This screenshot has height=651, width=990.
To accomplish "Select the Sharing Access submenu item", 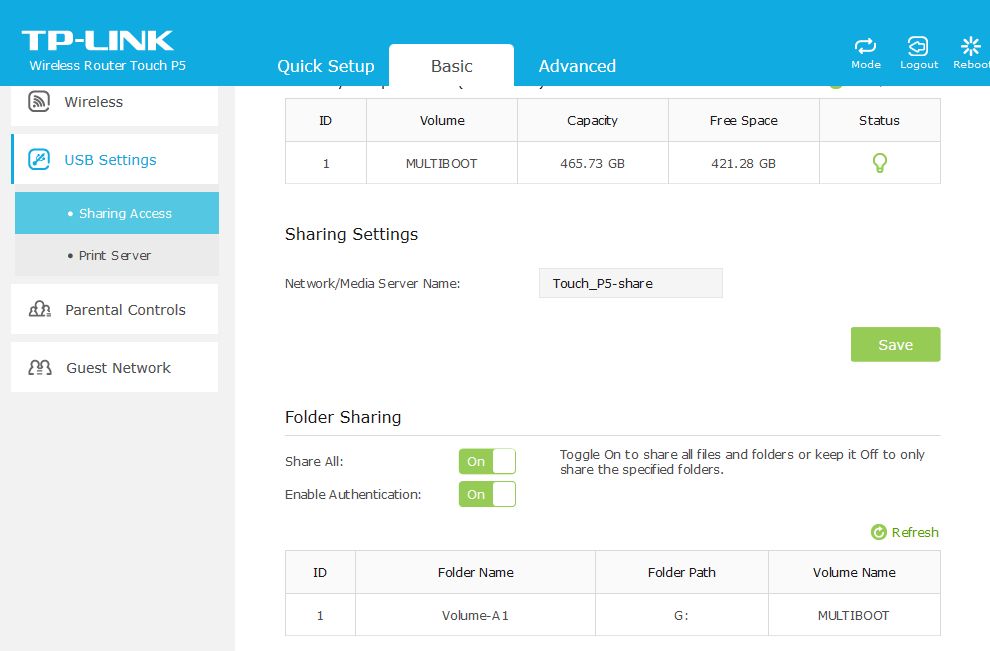I will (x=117, y=213).
